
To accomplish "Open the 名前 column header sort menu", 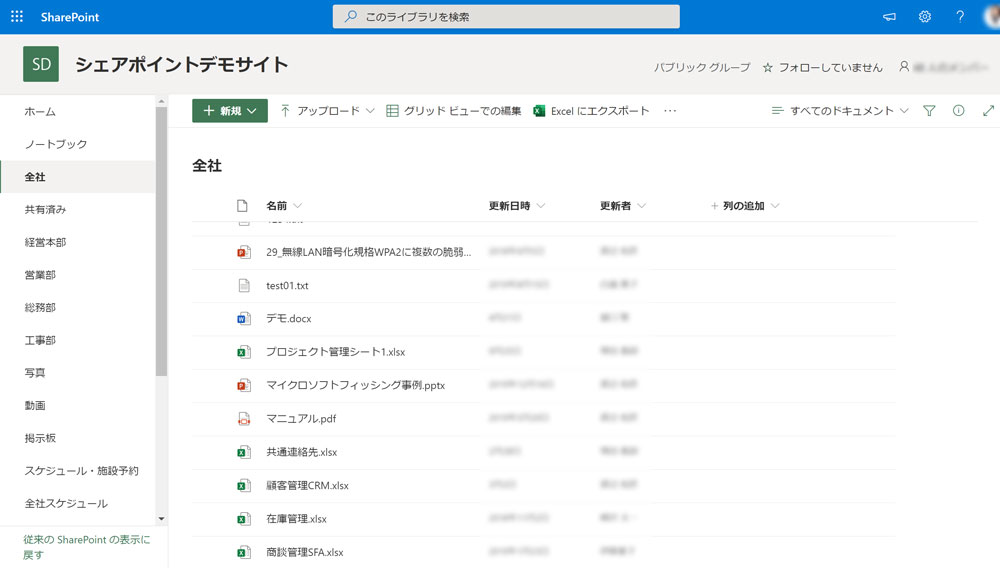I will (284, 206).
